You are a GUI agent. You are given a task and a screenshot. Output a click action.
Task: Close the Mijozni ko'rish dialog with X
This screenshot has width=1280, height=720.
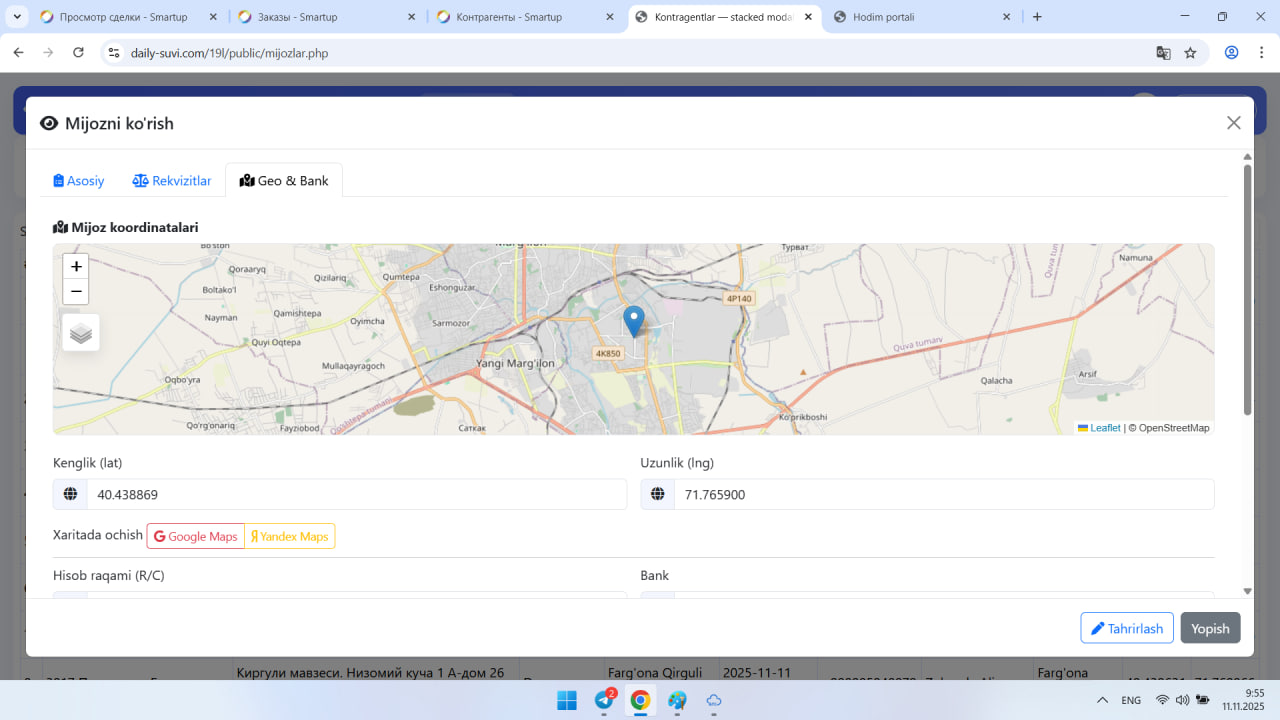pyautogui.click(x=1233, y=123)
